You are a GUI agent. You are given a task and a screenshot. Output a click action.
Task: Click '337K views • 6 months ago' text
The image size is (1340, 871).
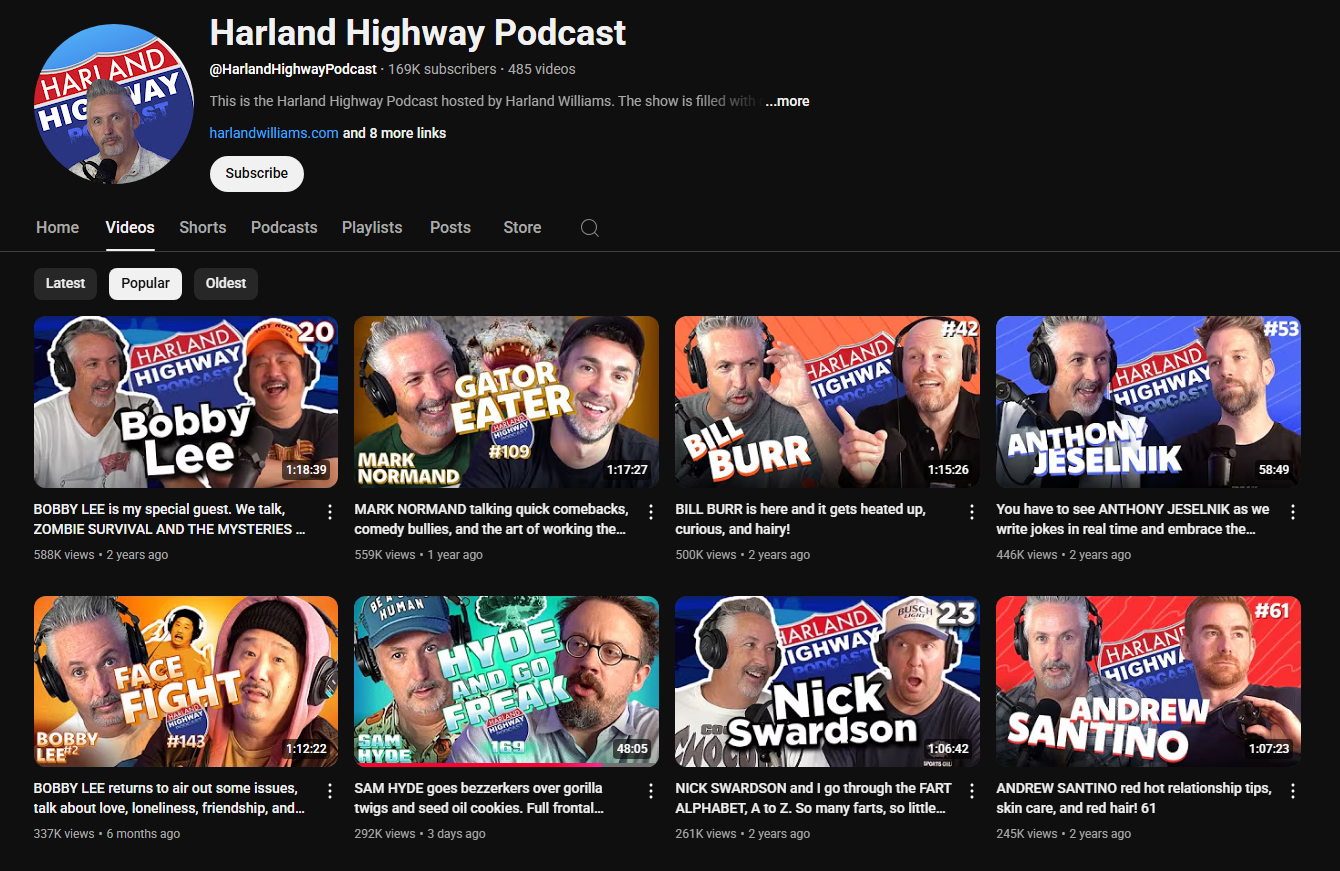tap(107, 834)
